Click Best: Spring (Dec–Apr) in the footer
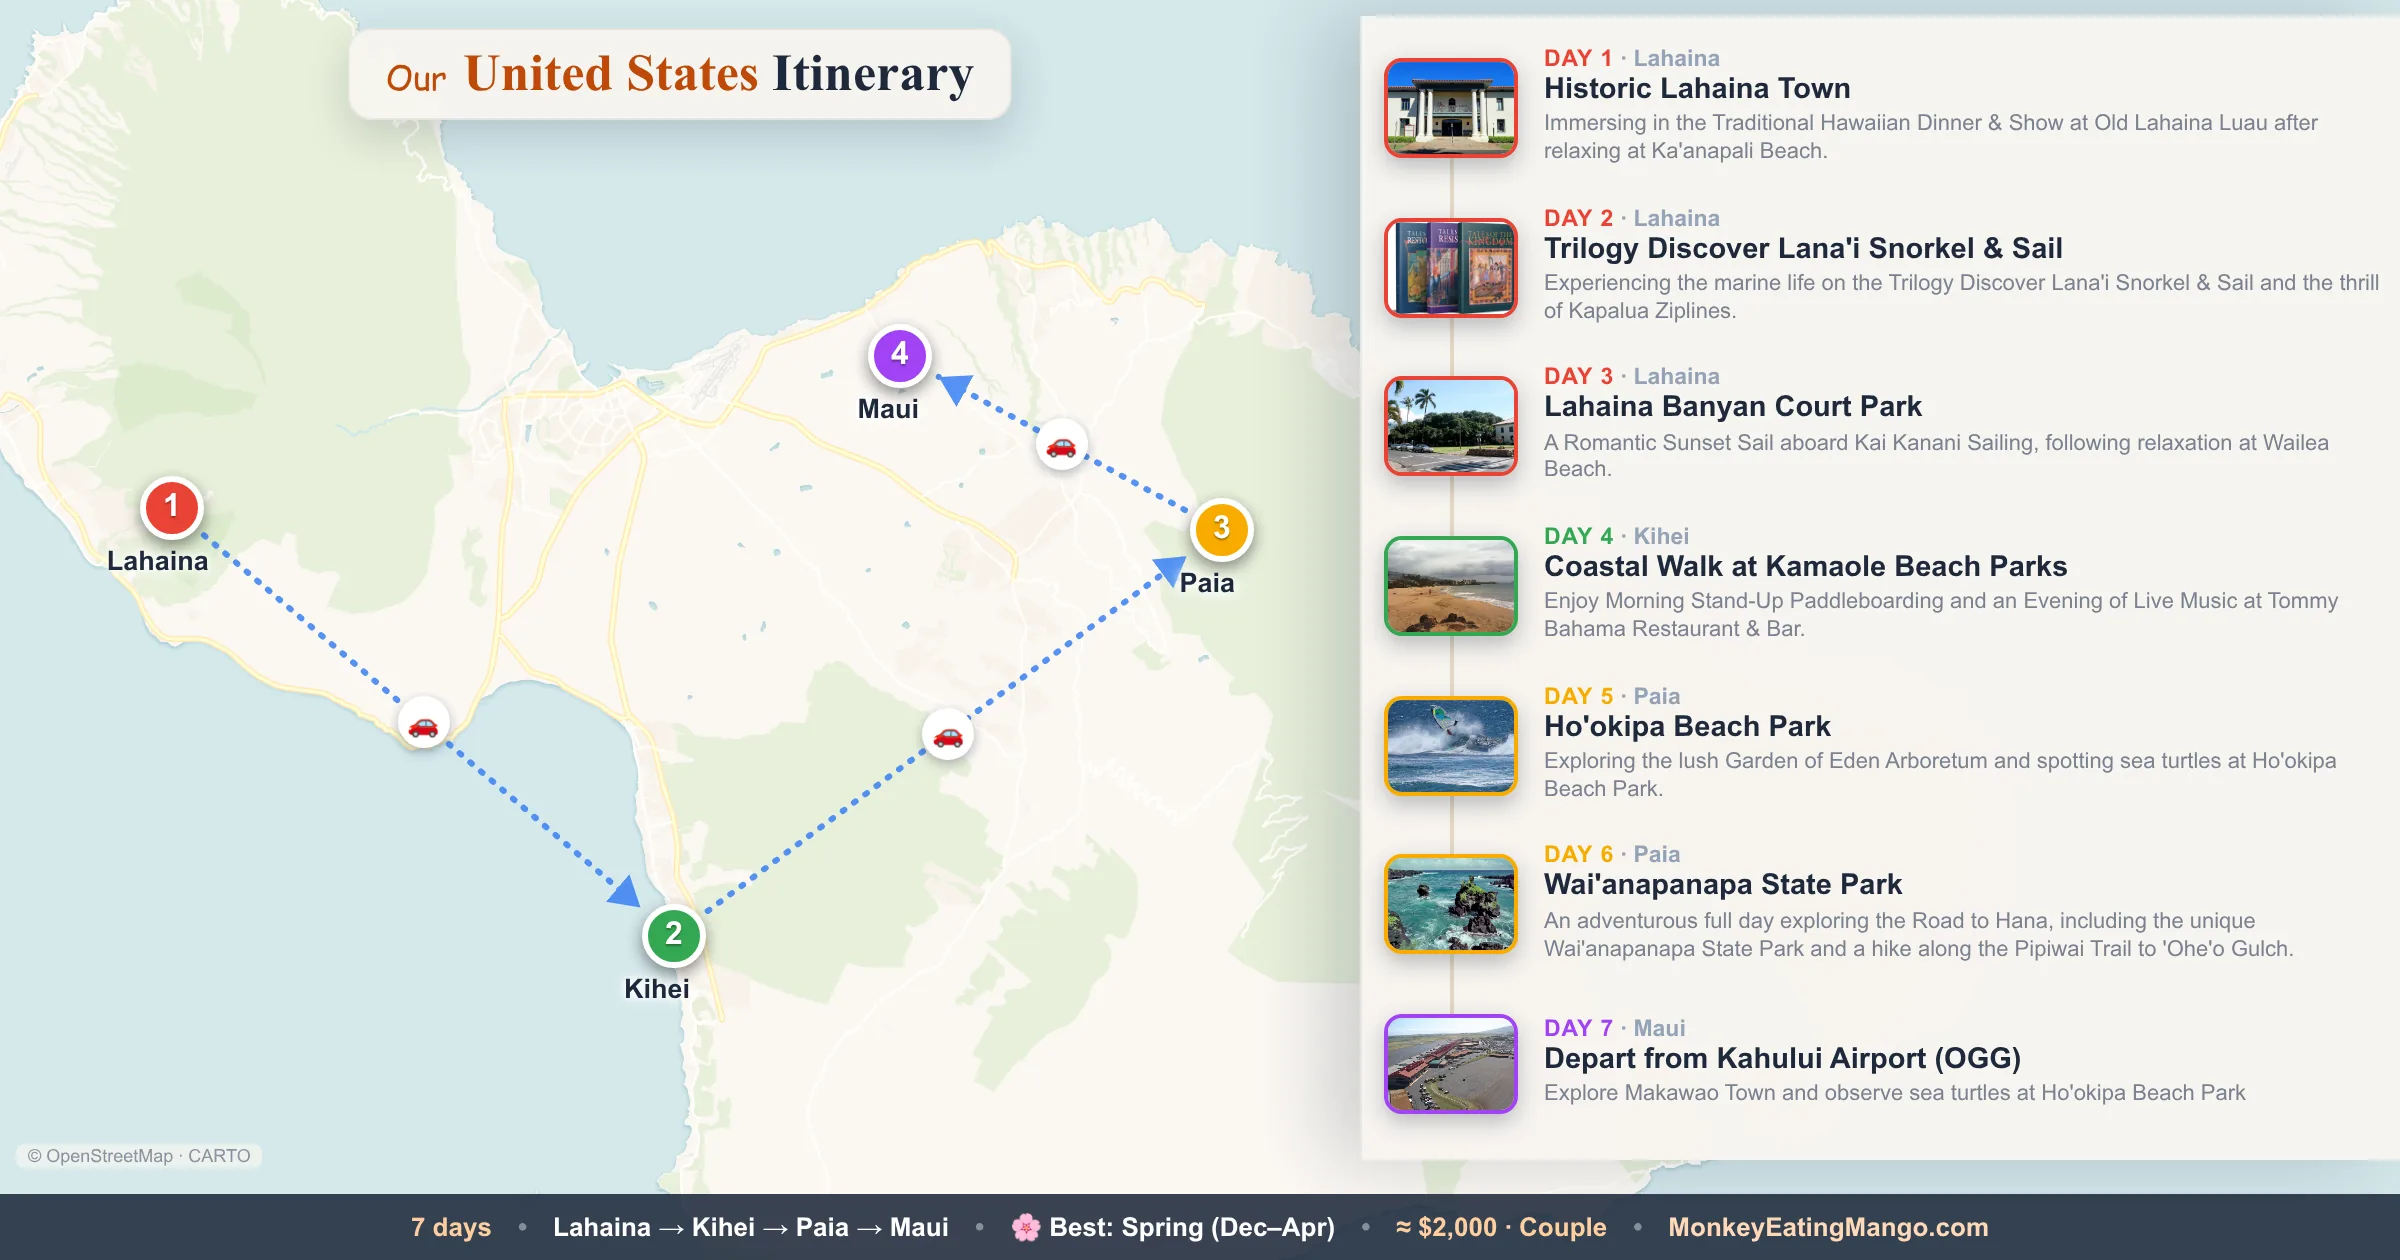This screenshot has width=2400, height=1260. click(1192, 1227)
